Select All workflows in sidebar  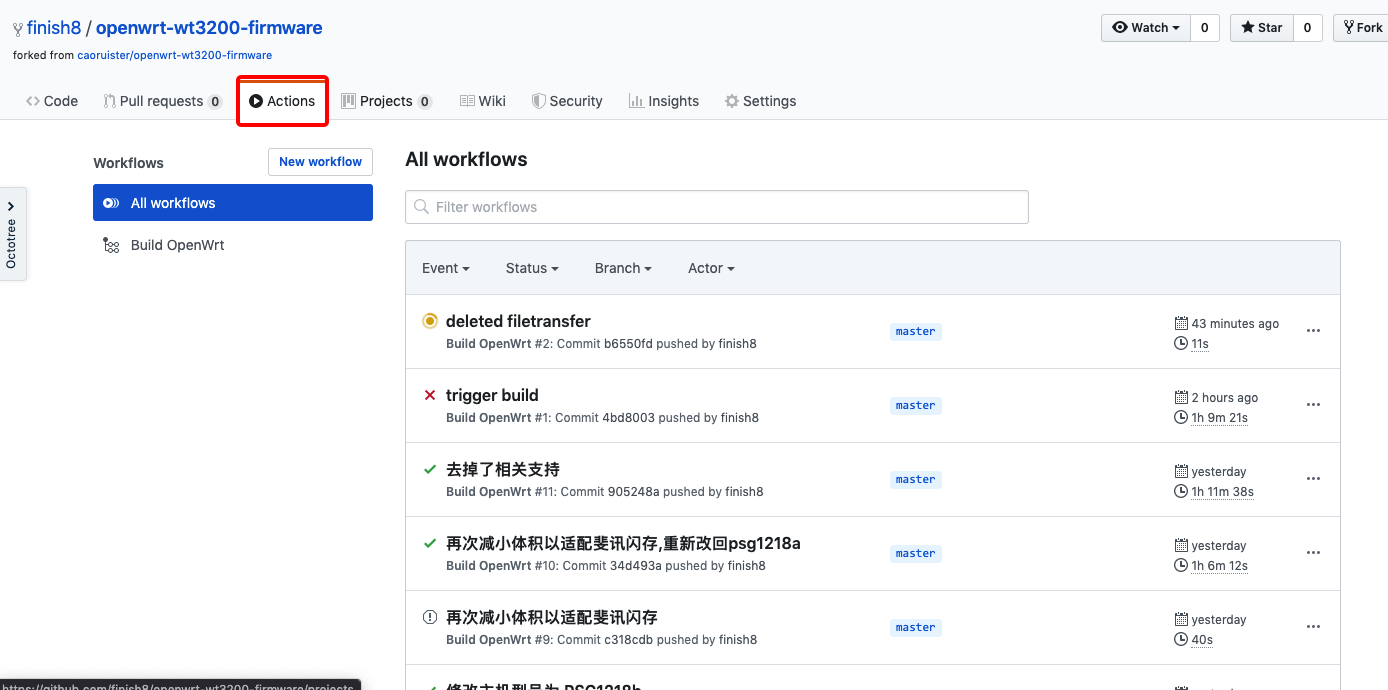(233, 203)
